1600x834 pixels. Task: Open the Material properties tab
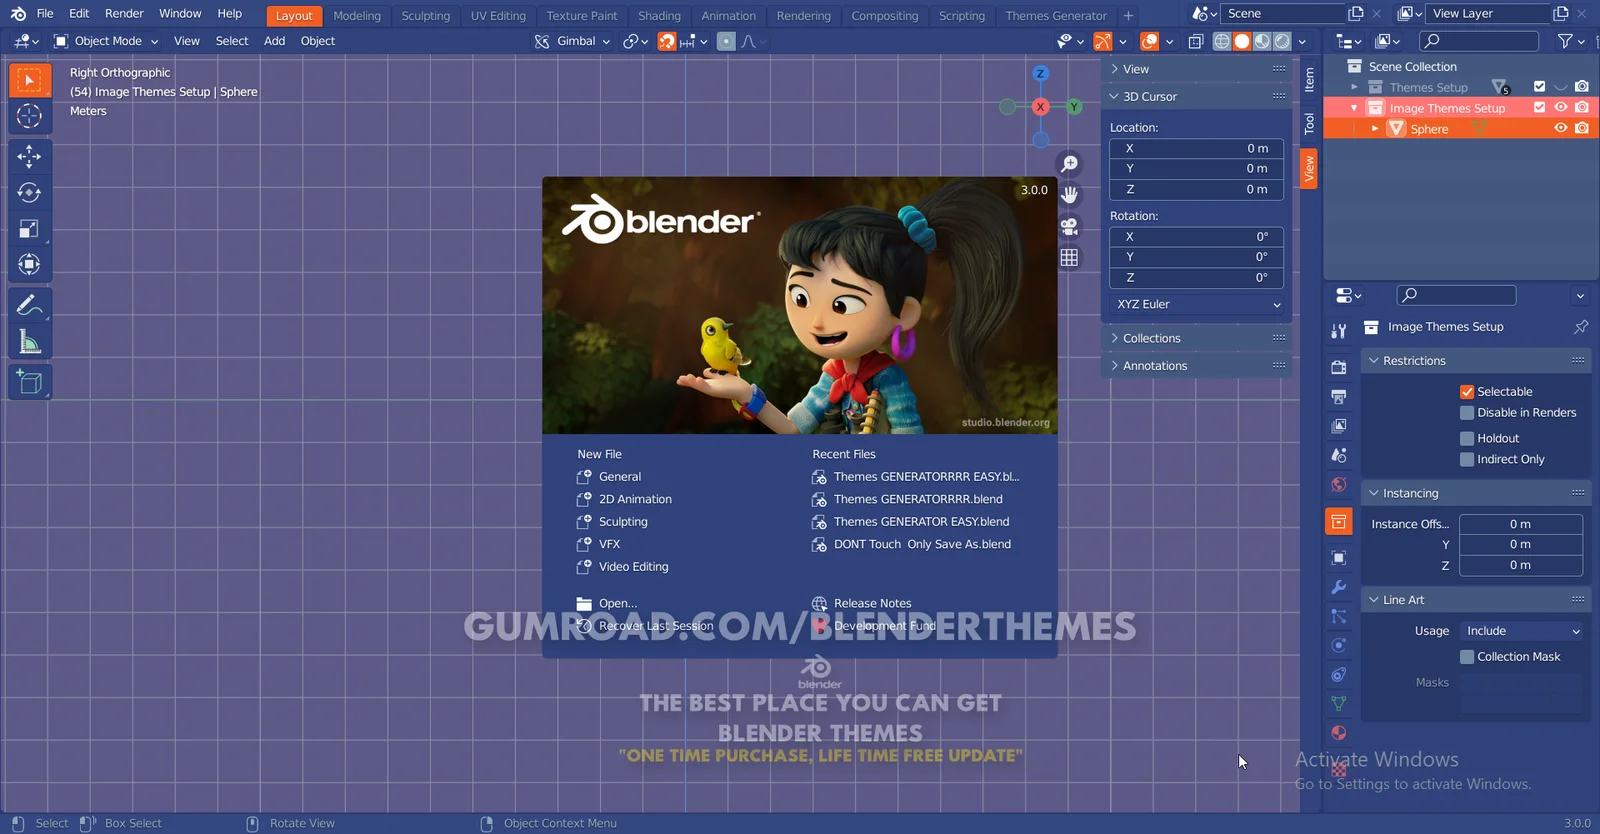[1339, 733]
